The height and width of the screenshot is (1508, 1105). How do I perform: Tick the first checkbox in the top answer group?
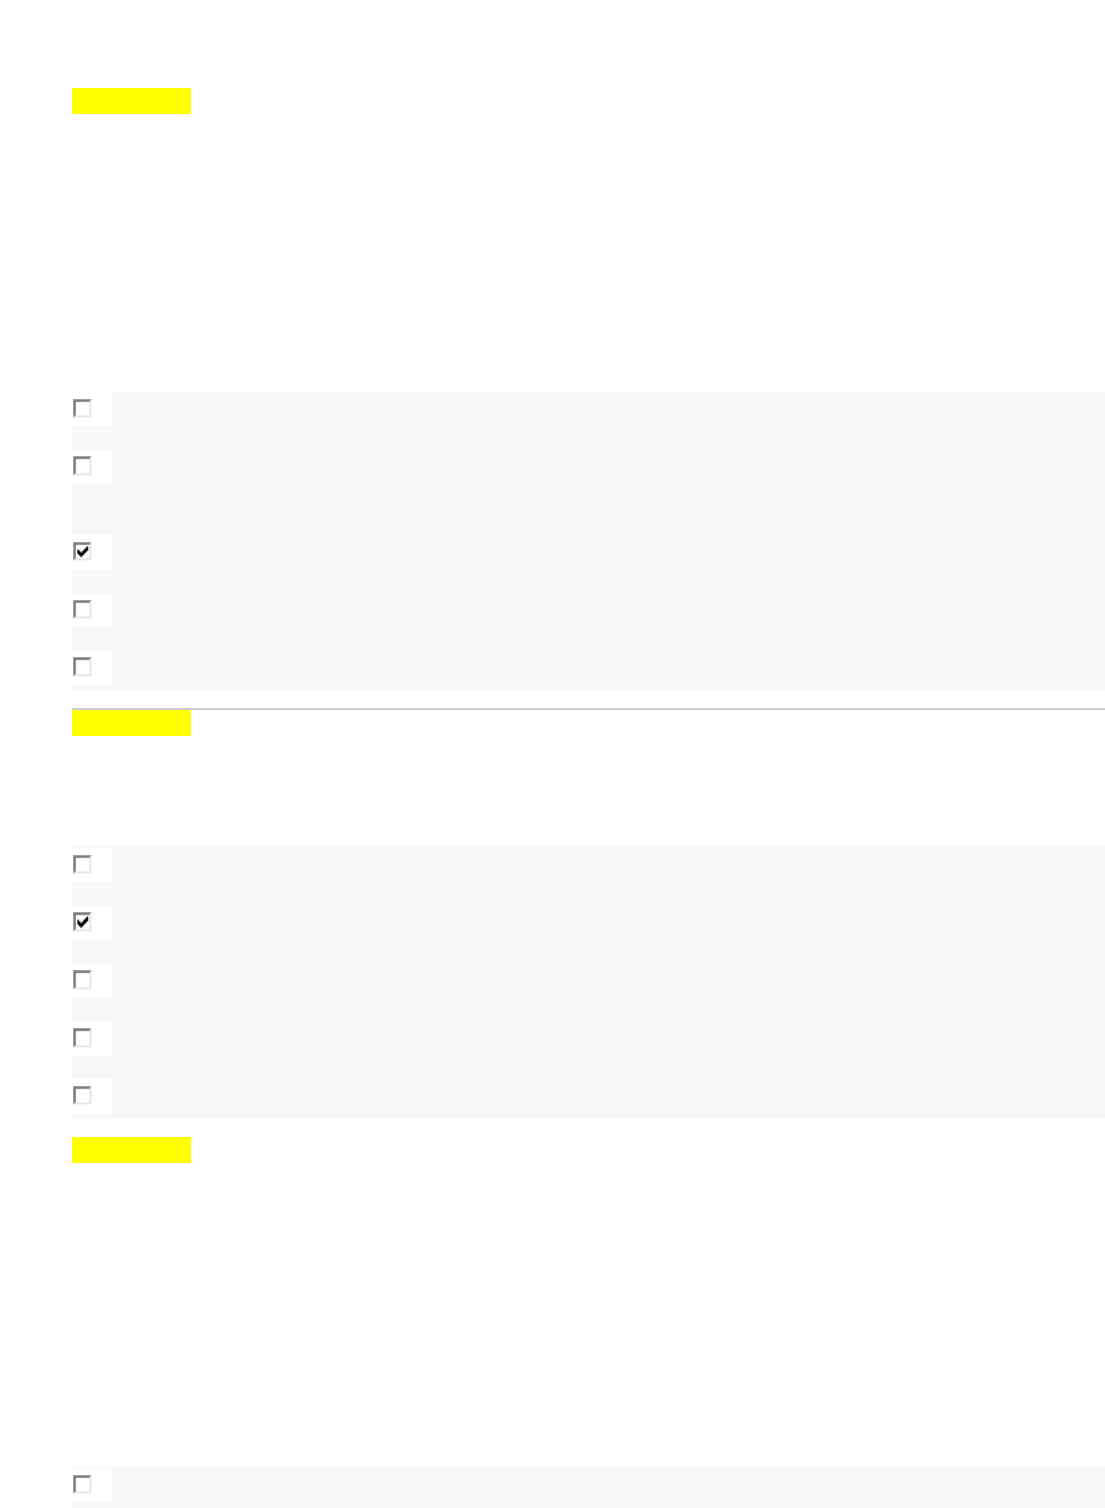pyautogui.click(x=83, y=408)
